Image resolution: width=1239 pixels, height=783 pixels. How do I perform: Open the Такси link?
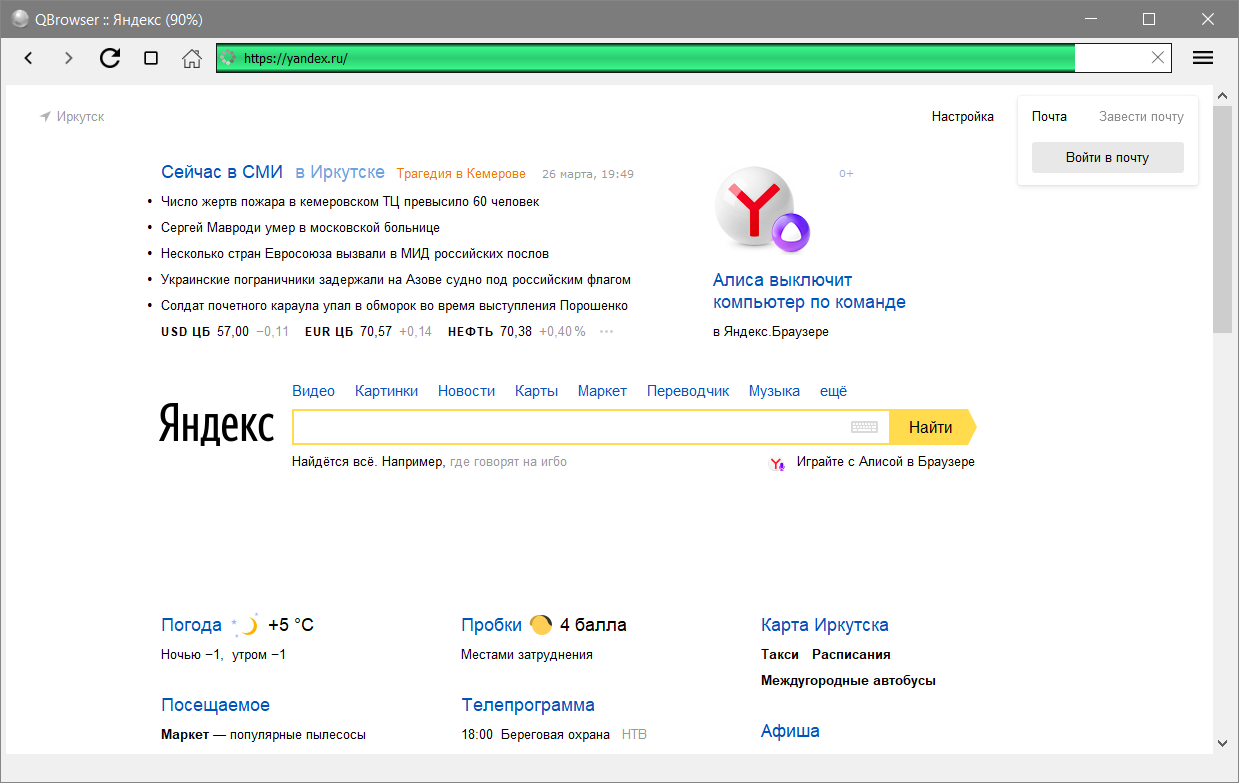tap(780, 655)
